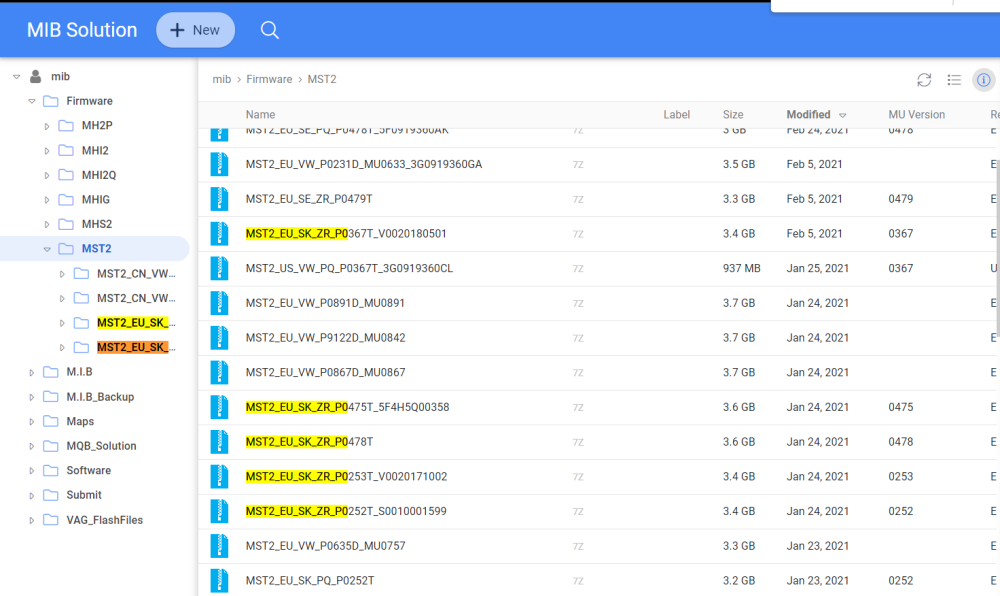This screenshot has width=1000, height=596.
Task: Click archive icon for MST2_EU_VW_P0231D_MU0633_3G0919360GA
Action: point(219,164)
